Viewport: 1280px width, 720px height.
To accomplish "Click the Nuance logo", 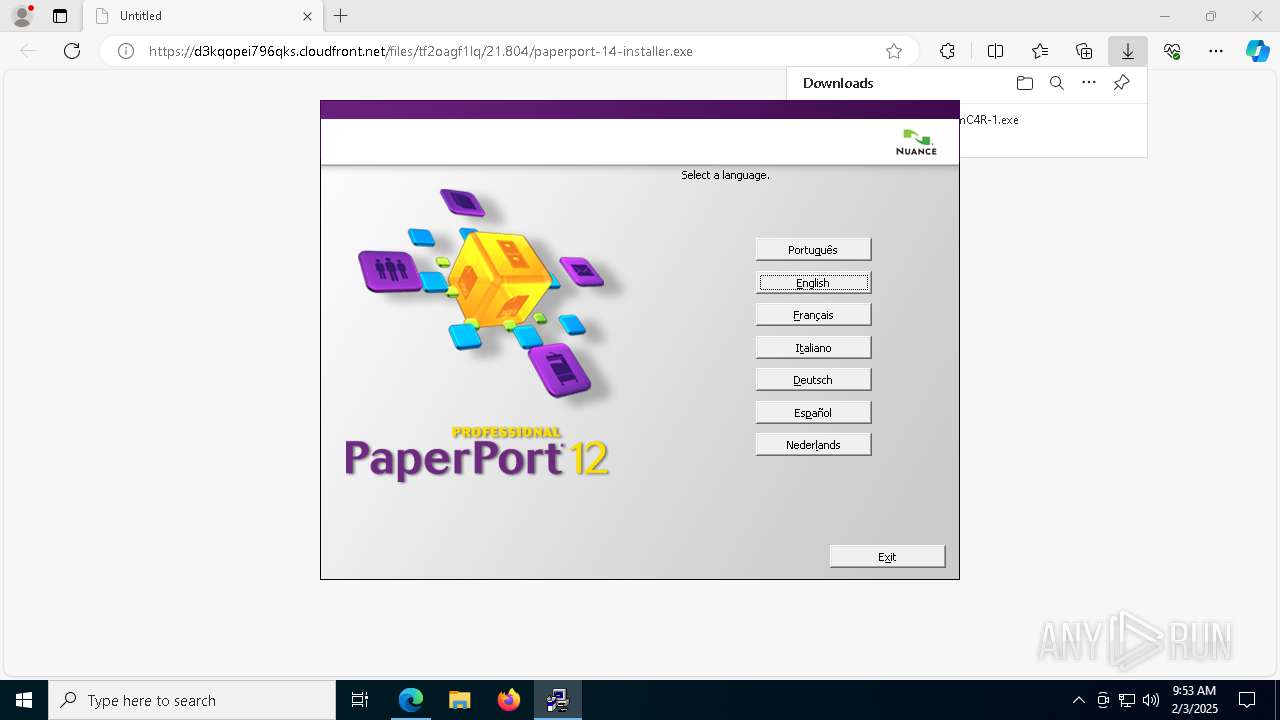I will coord(916,142).
